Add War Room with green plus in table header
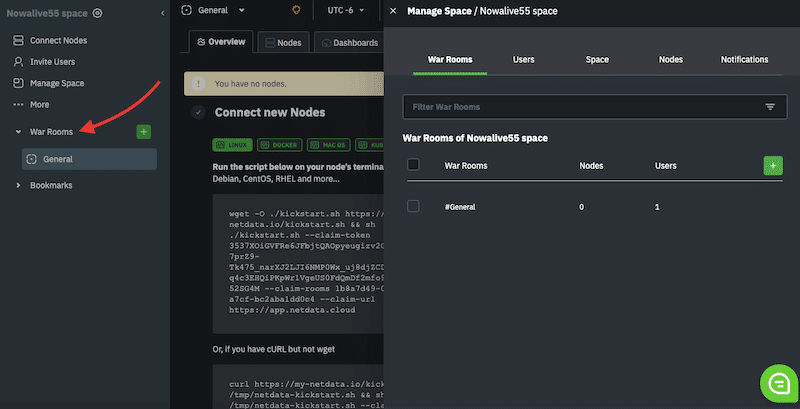The width and height of the screenshot is (800, 409). click(x=773, y=166)
